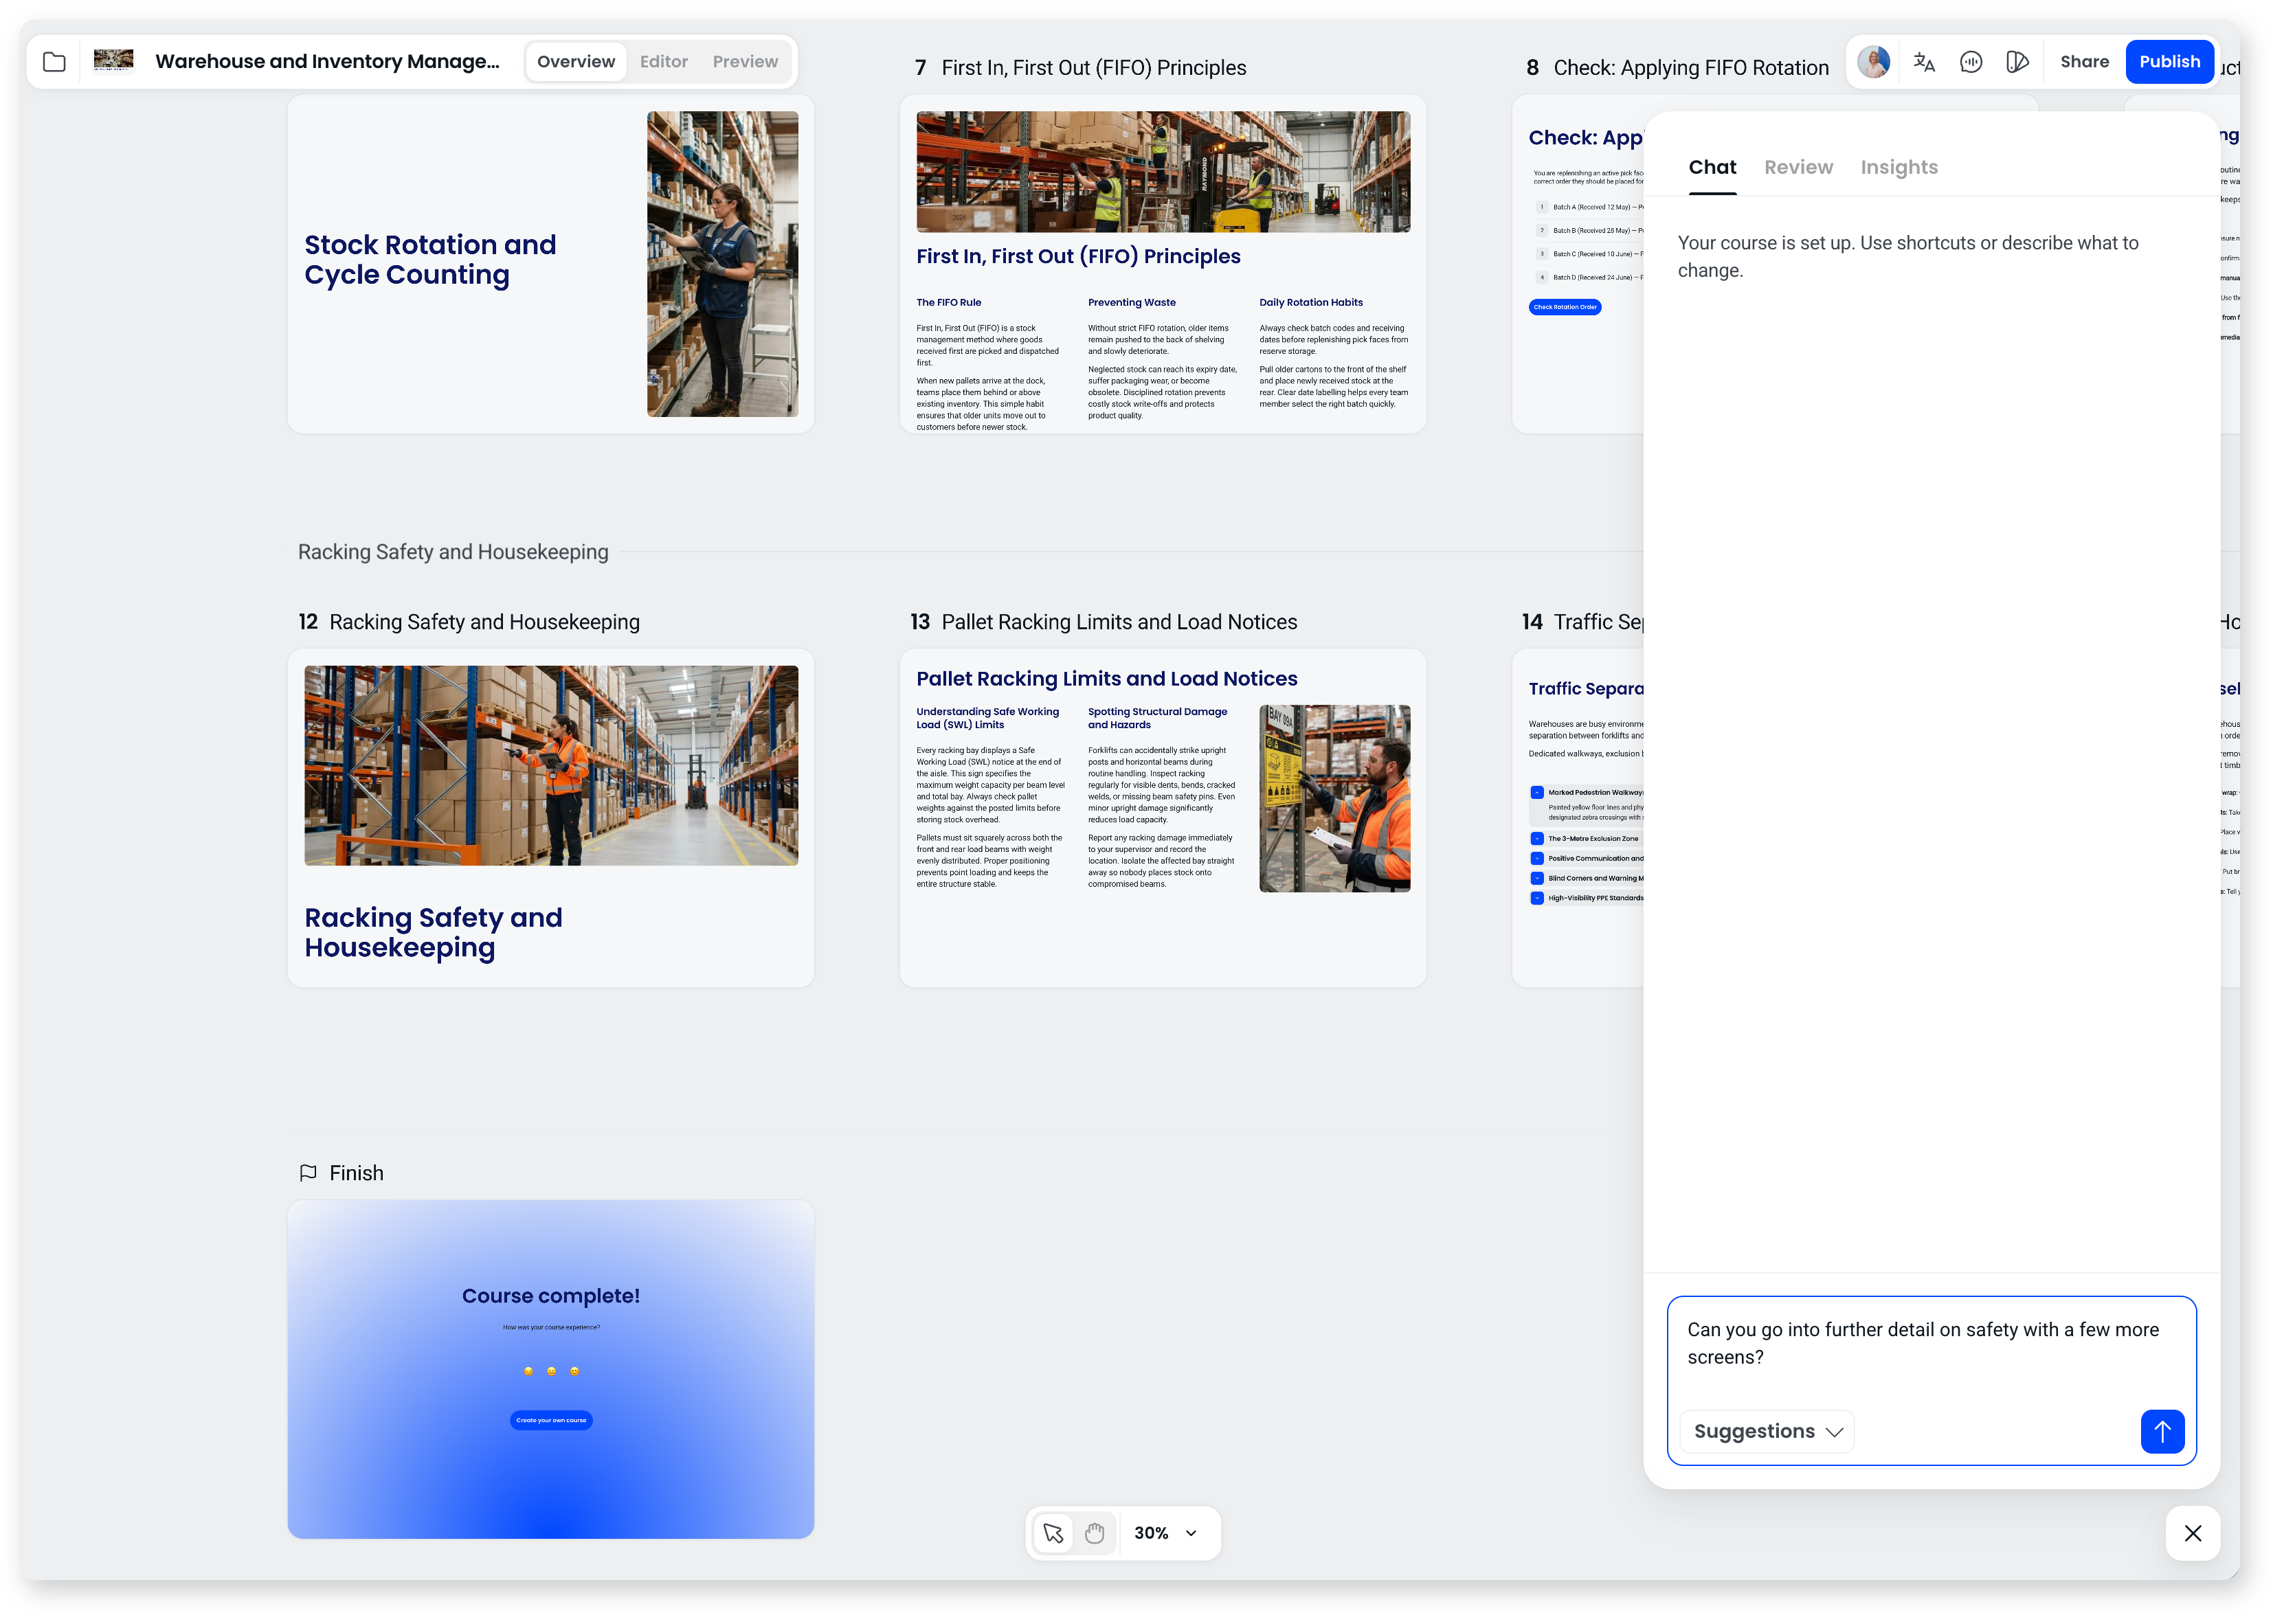Open the Review tab in the side panel

tap(1798, 167)
